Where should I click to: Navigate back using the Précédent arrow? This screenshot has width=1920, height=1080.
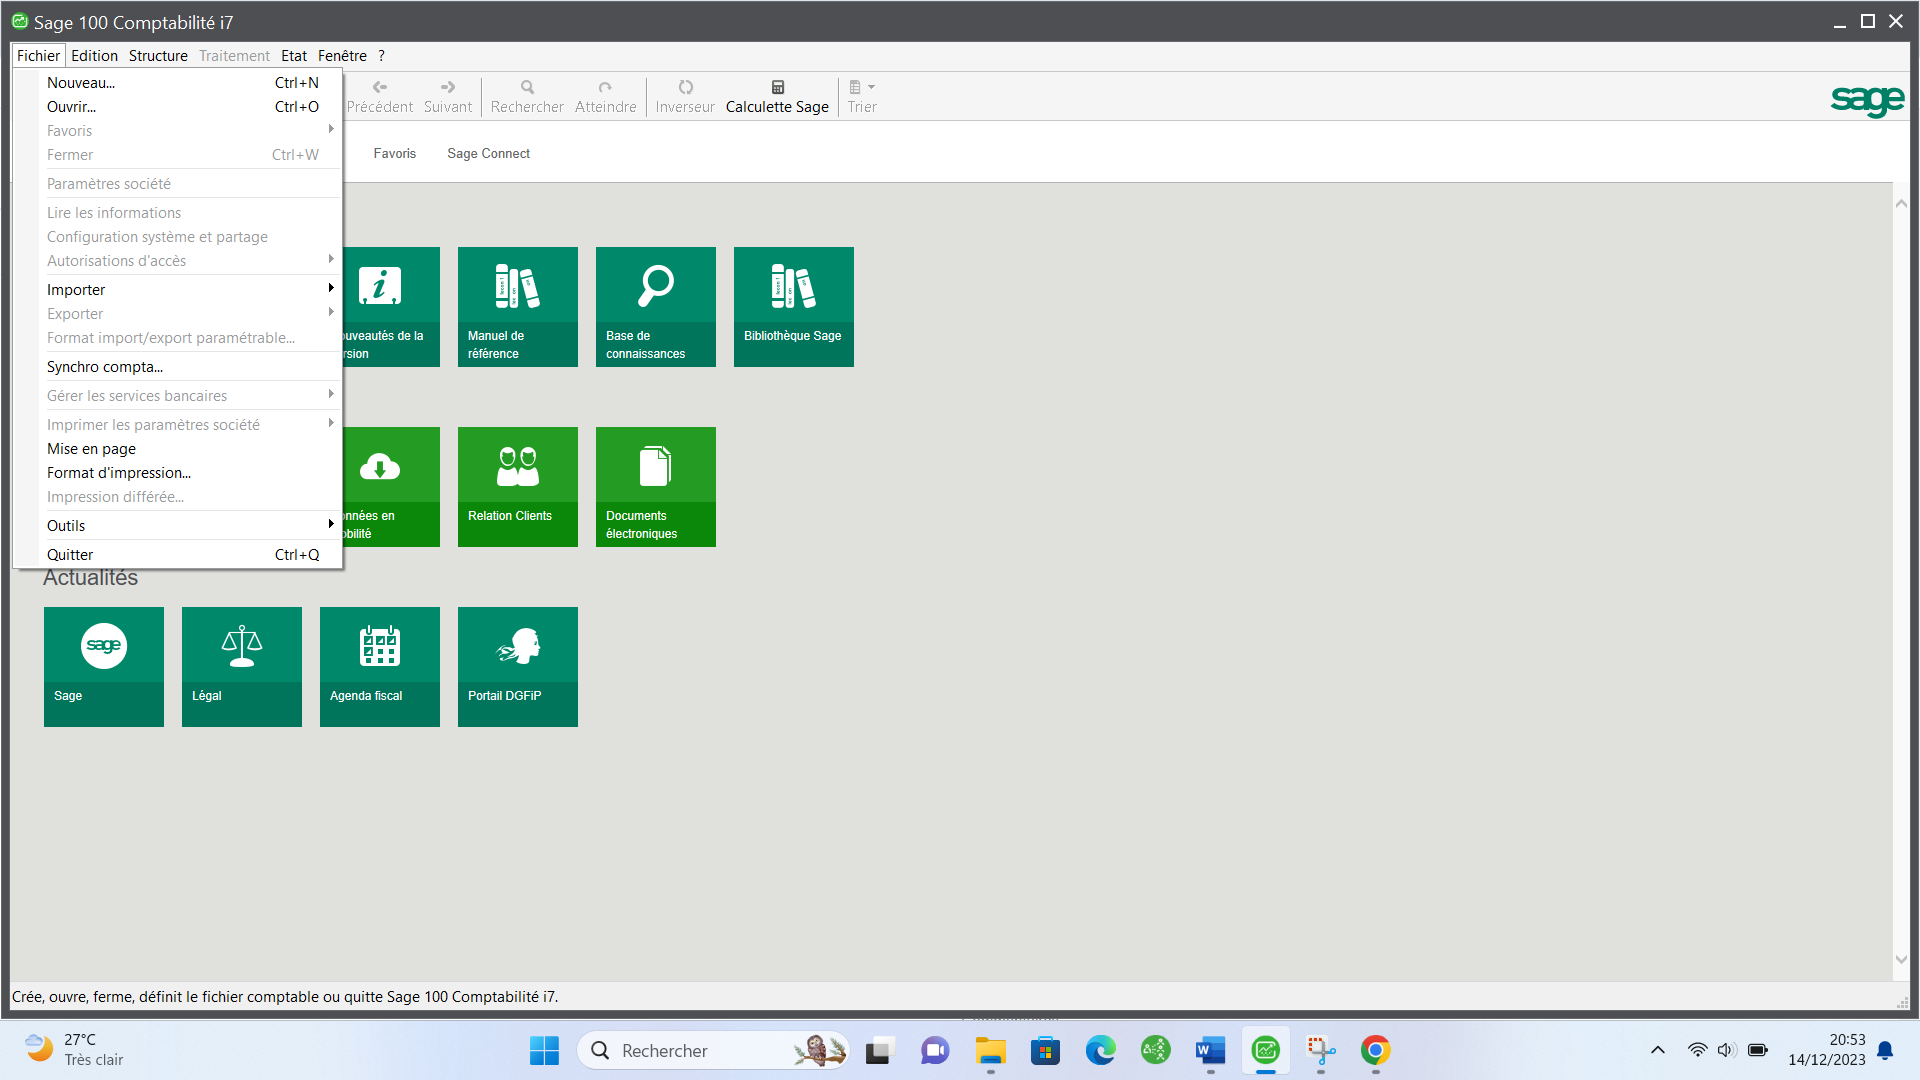pyautogui.click(x=380, y=95)
